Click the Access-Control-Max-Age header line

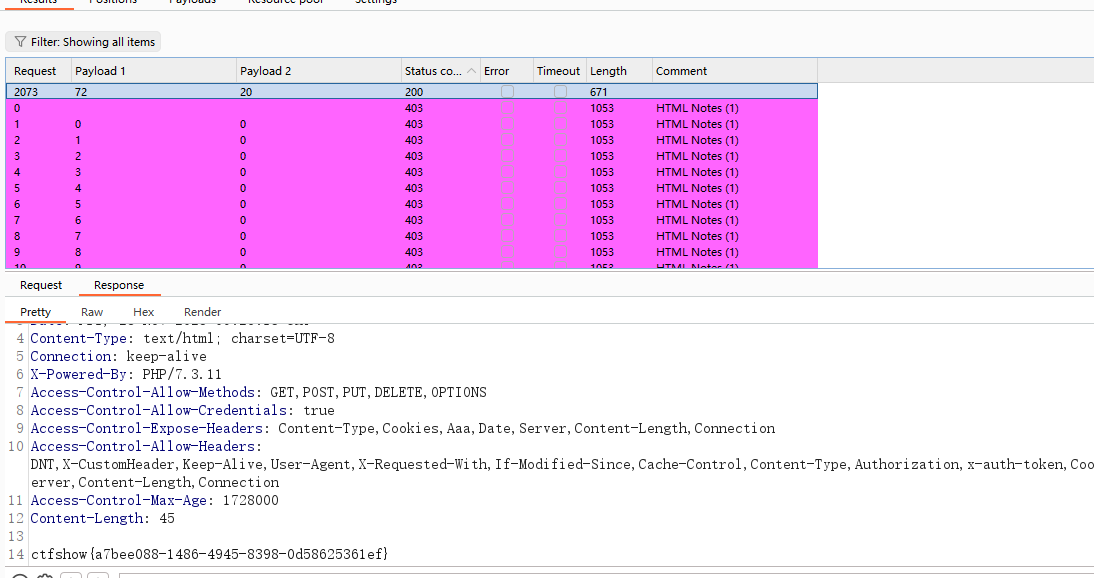click(155, 501)
